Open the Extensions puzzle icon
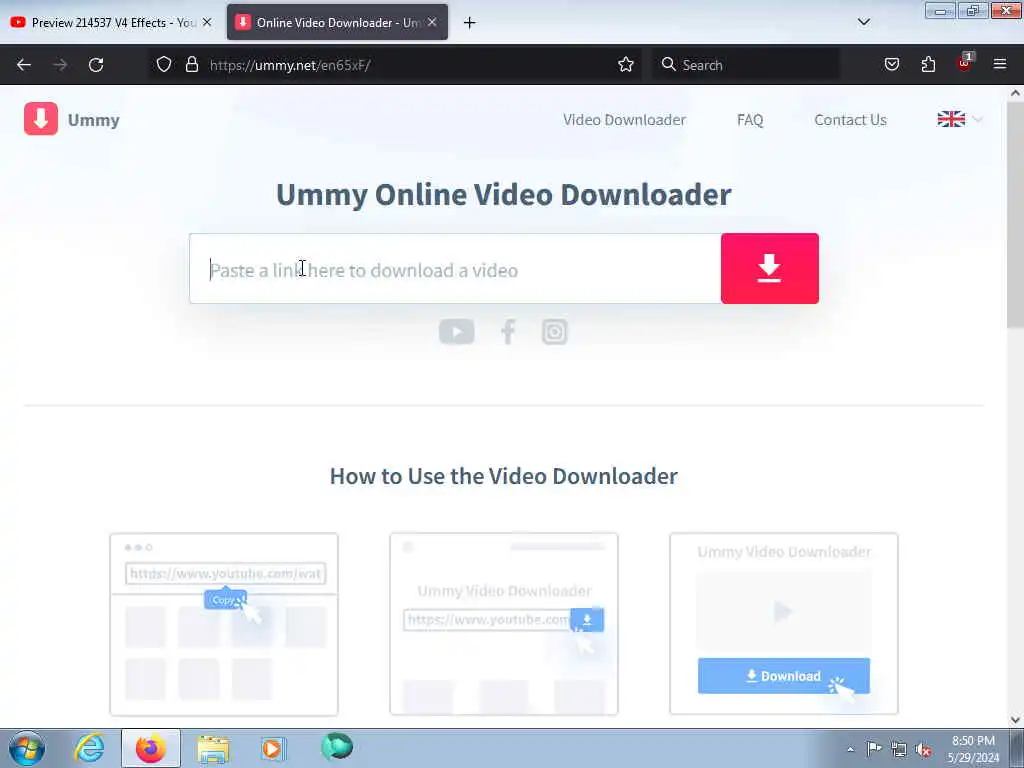The width and height of the screenshot is (1024, 768). [x=928, y=65]
